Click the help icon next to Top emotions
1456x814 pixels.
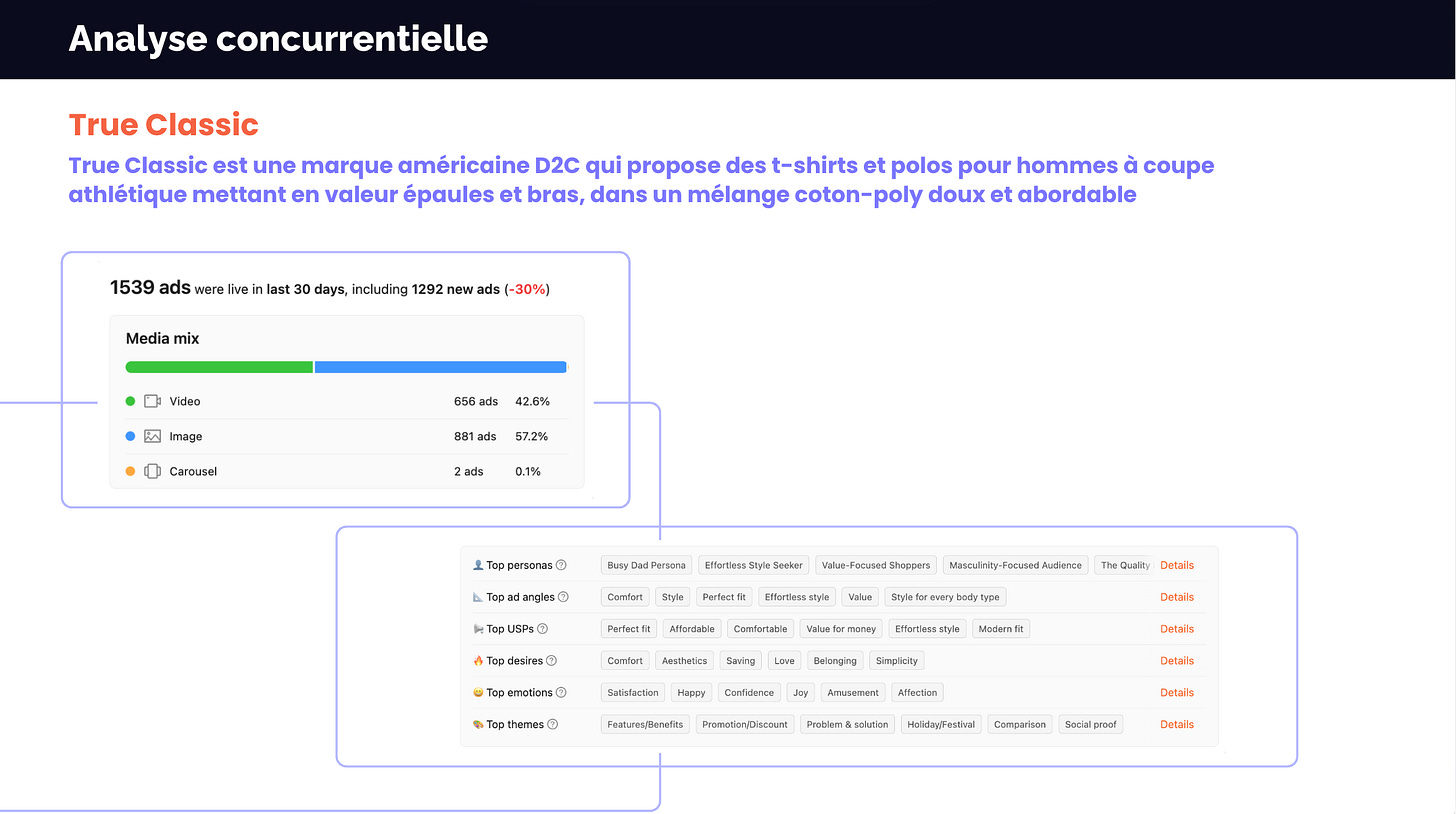(x=561, y=693)
